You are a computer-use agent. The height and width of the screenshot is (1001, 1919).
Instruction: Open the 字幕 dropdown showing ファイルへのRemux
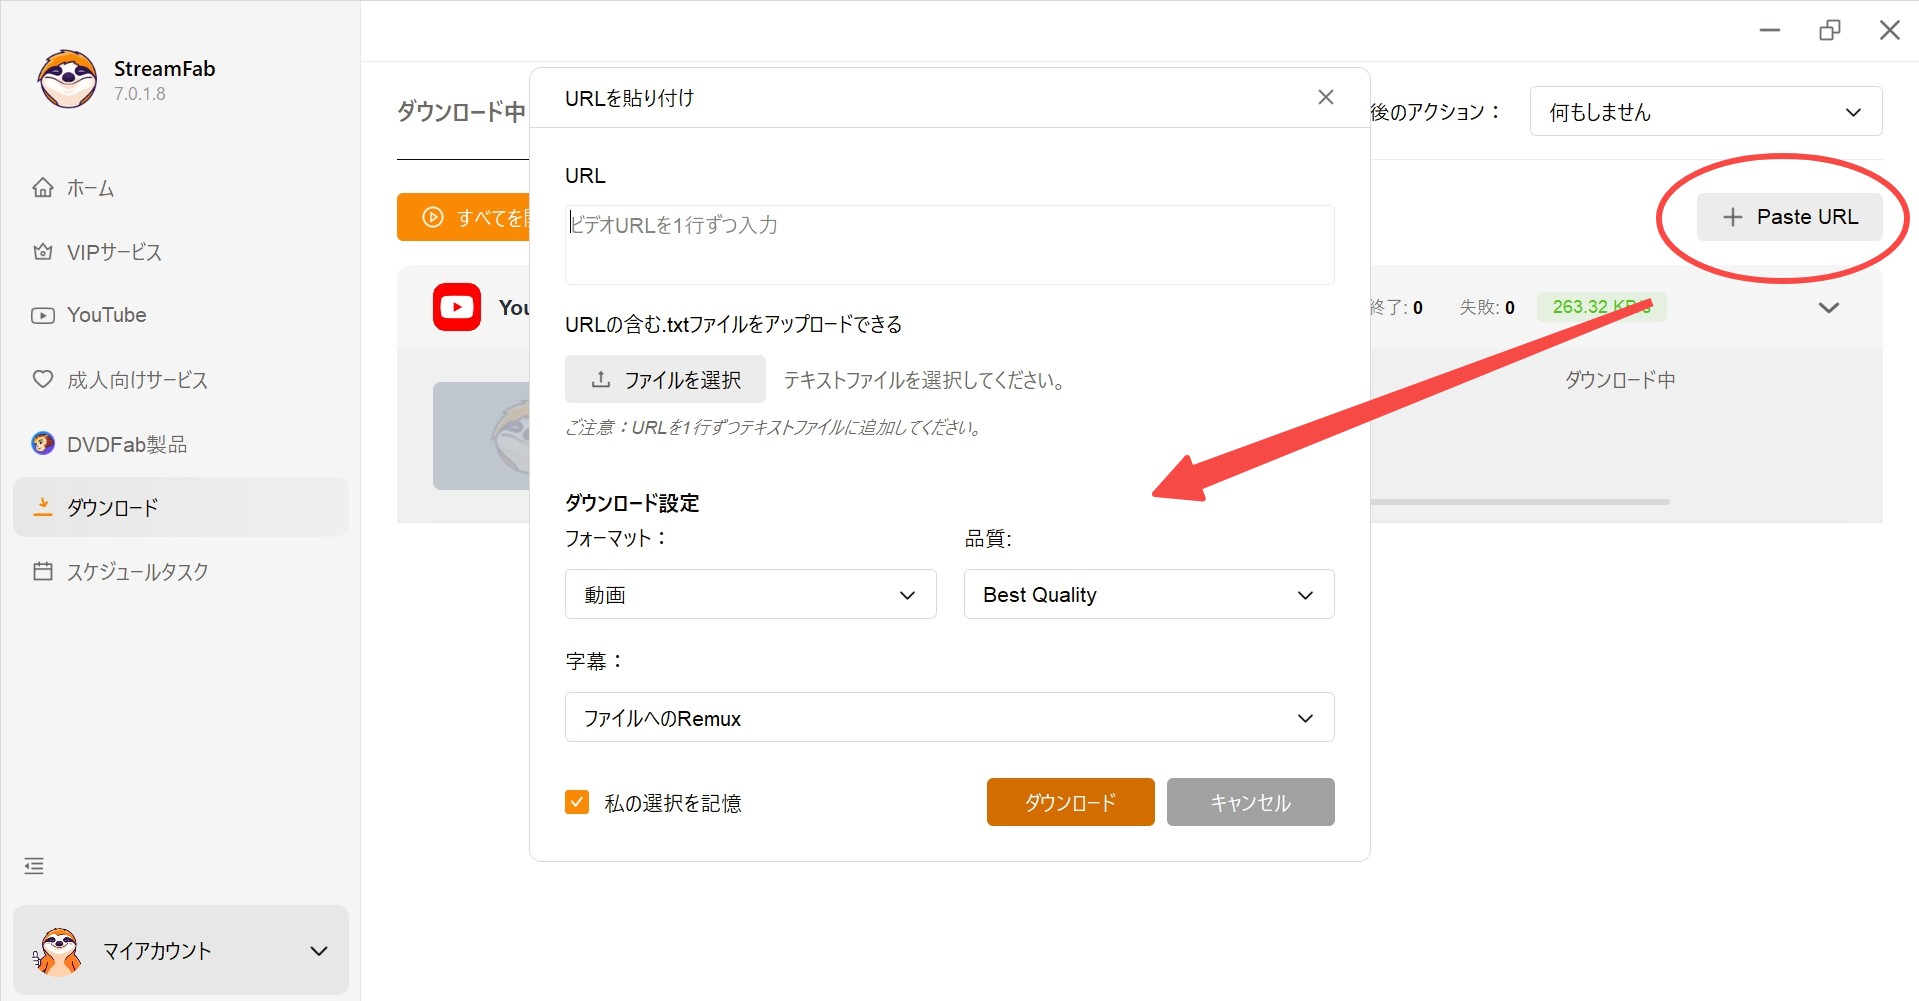[x=948, y=717]
